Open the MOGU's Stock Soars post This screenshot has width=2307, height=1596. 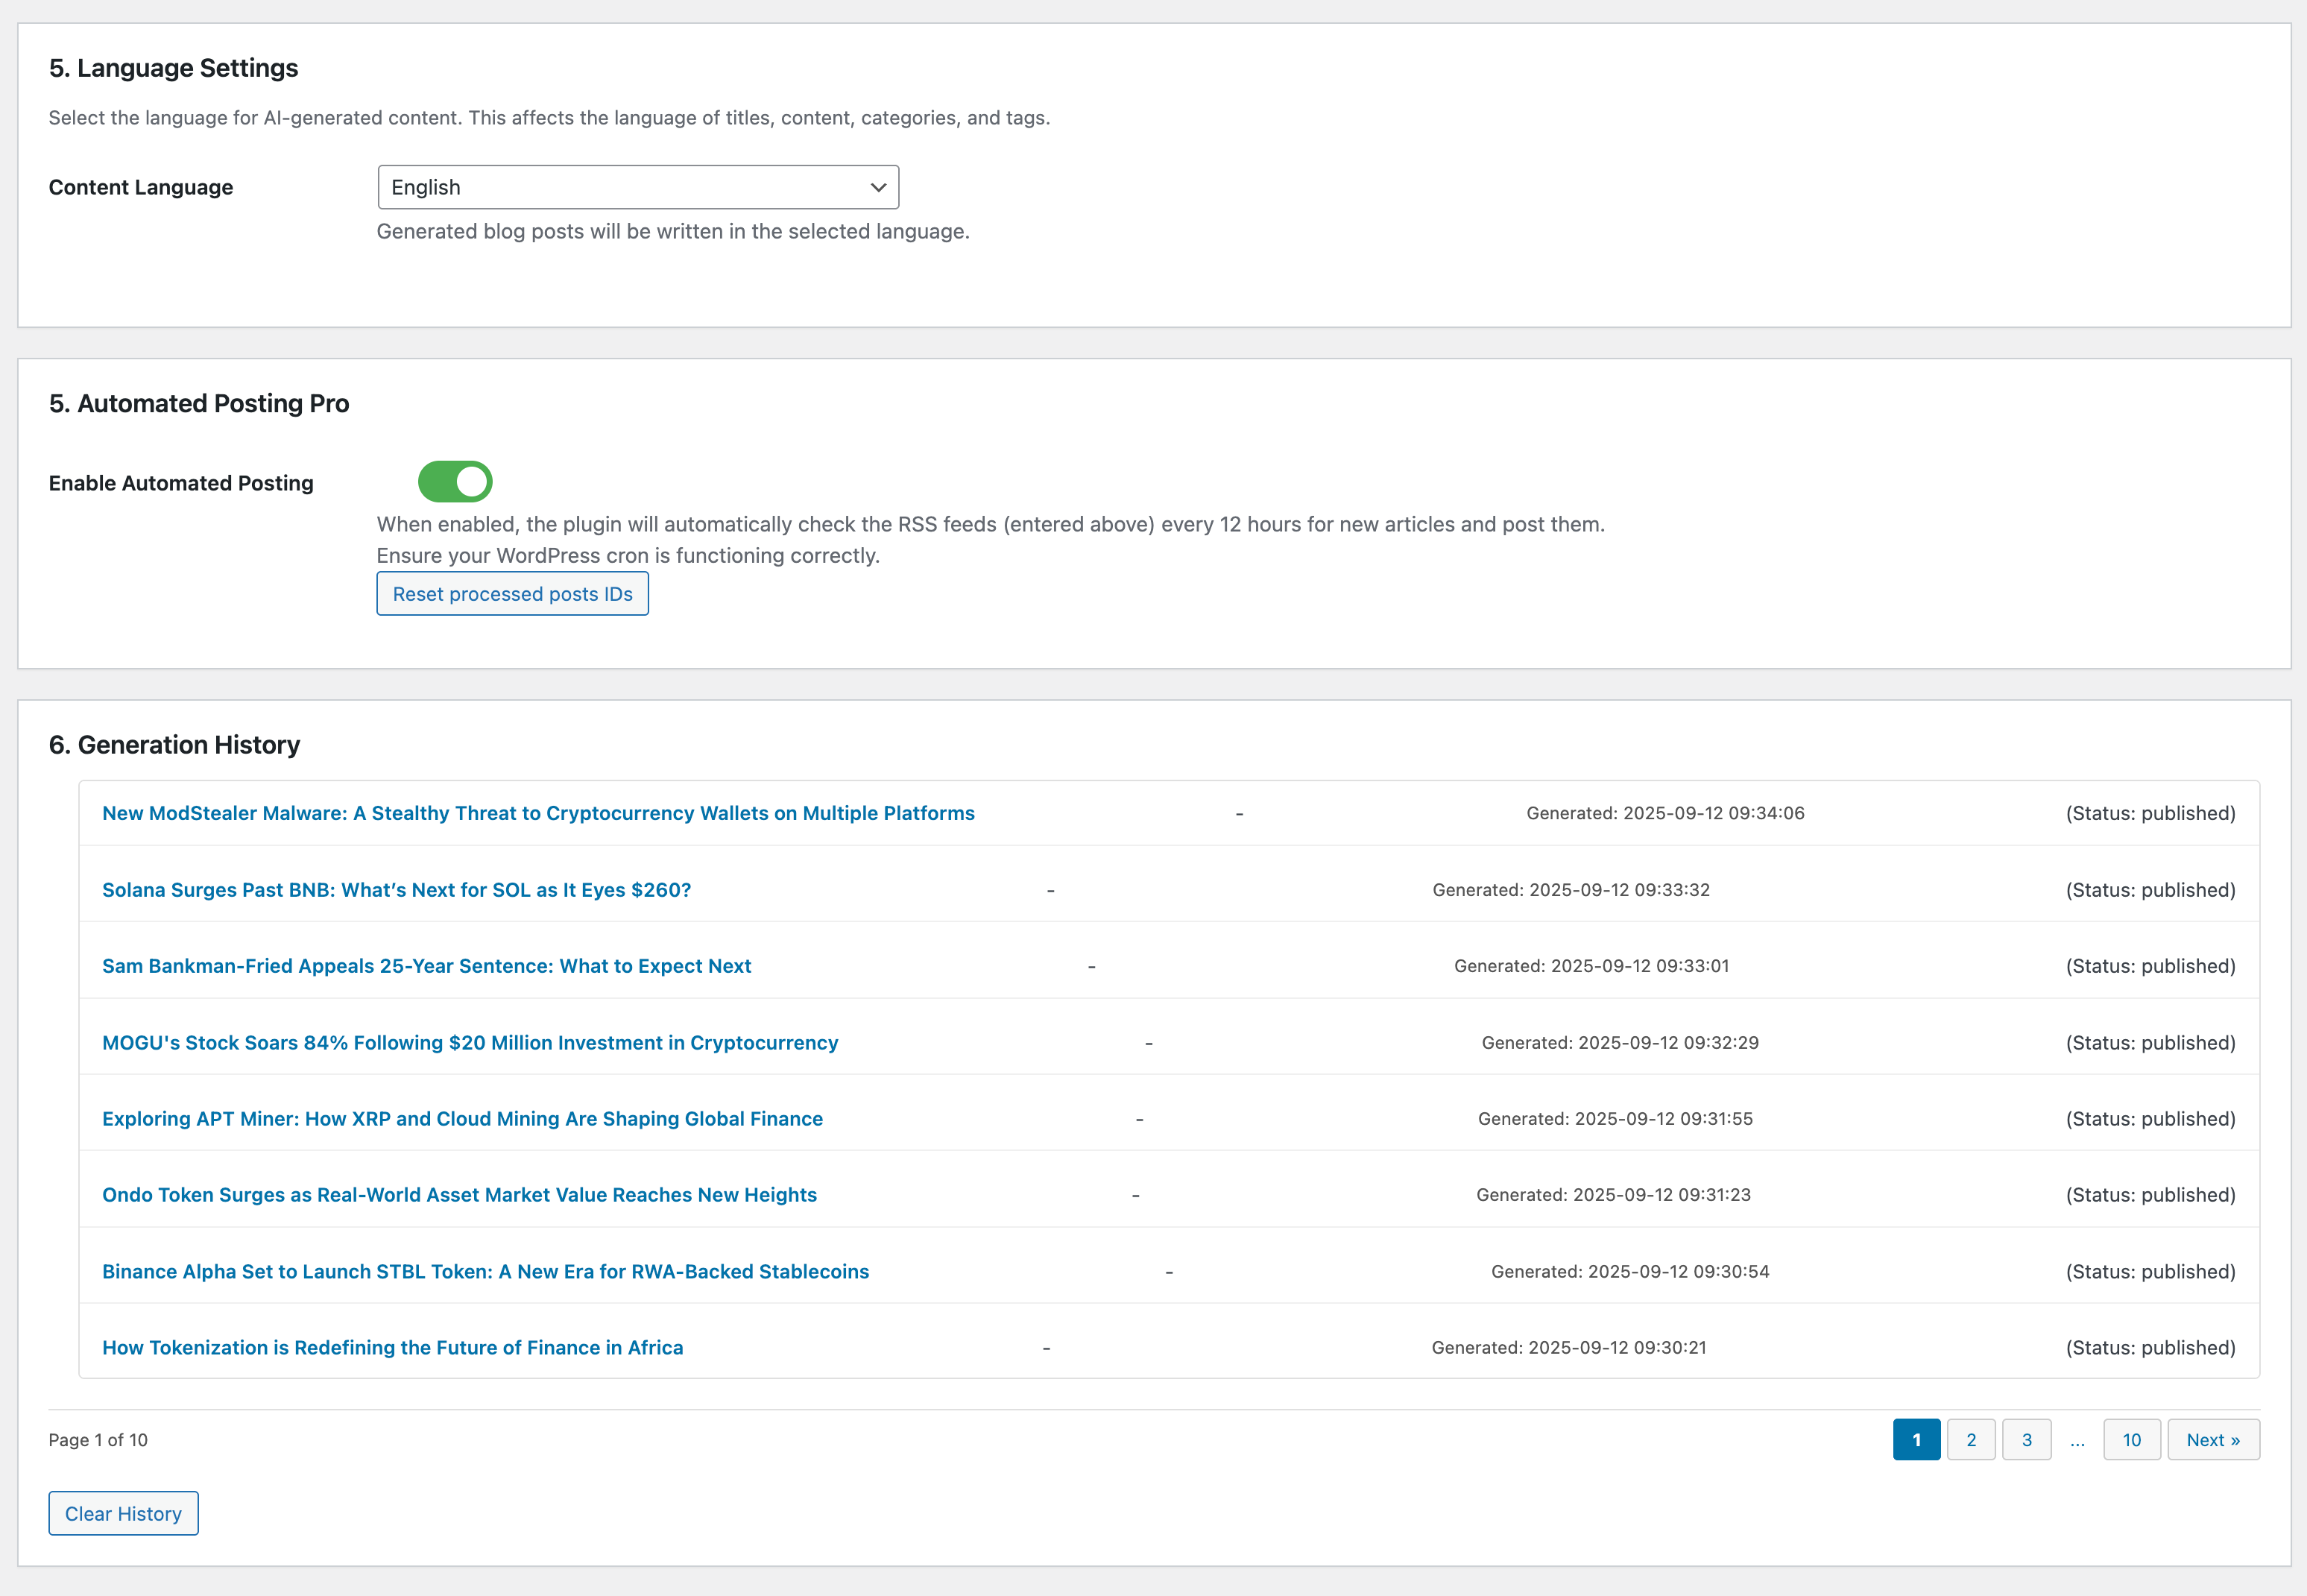coord(470,1042)
